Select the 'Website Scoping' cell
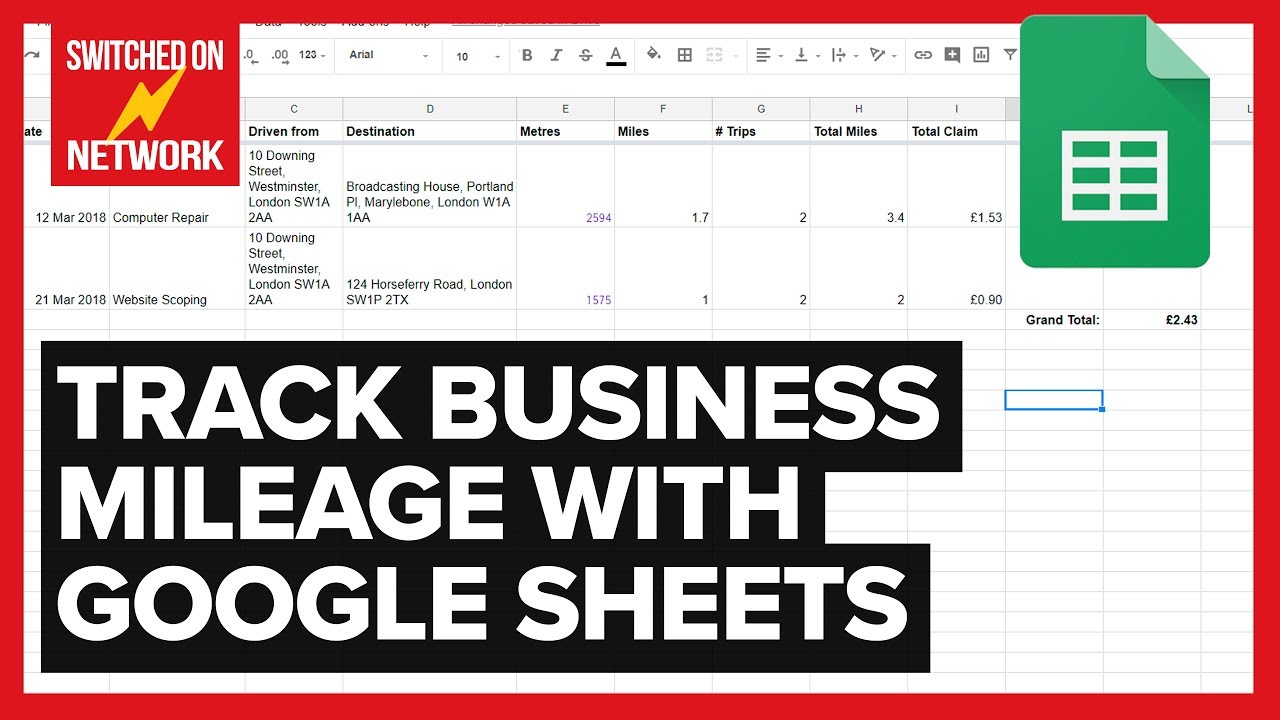Image resolution: width=1280 pixels, height=720 pixels. (x=177, y=268)
